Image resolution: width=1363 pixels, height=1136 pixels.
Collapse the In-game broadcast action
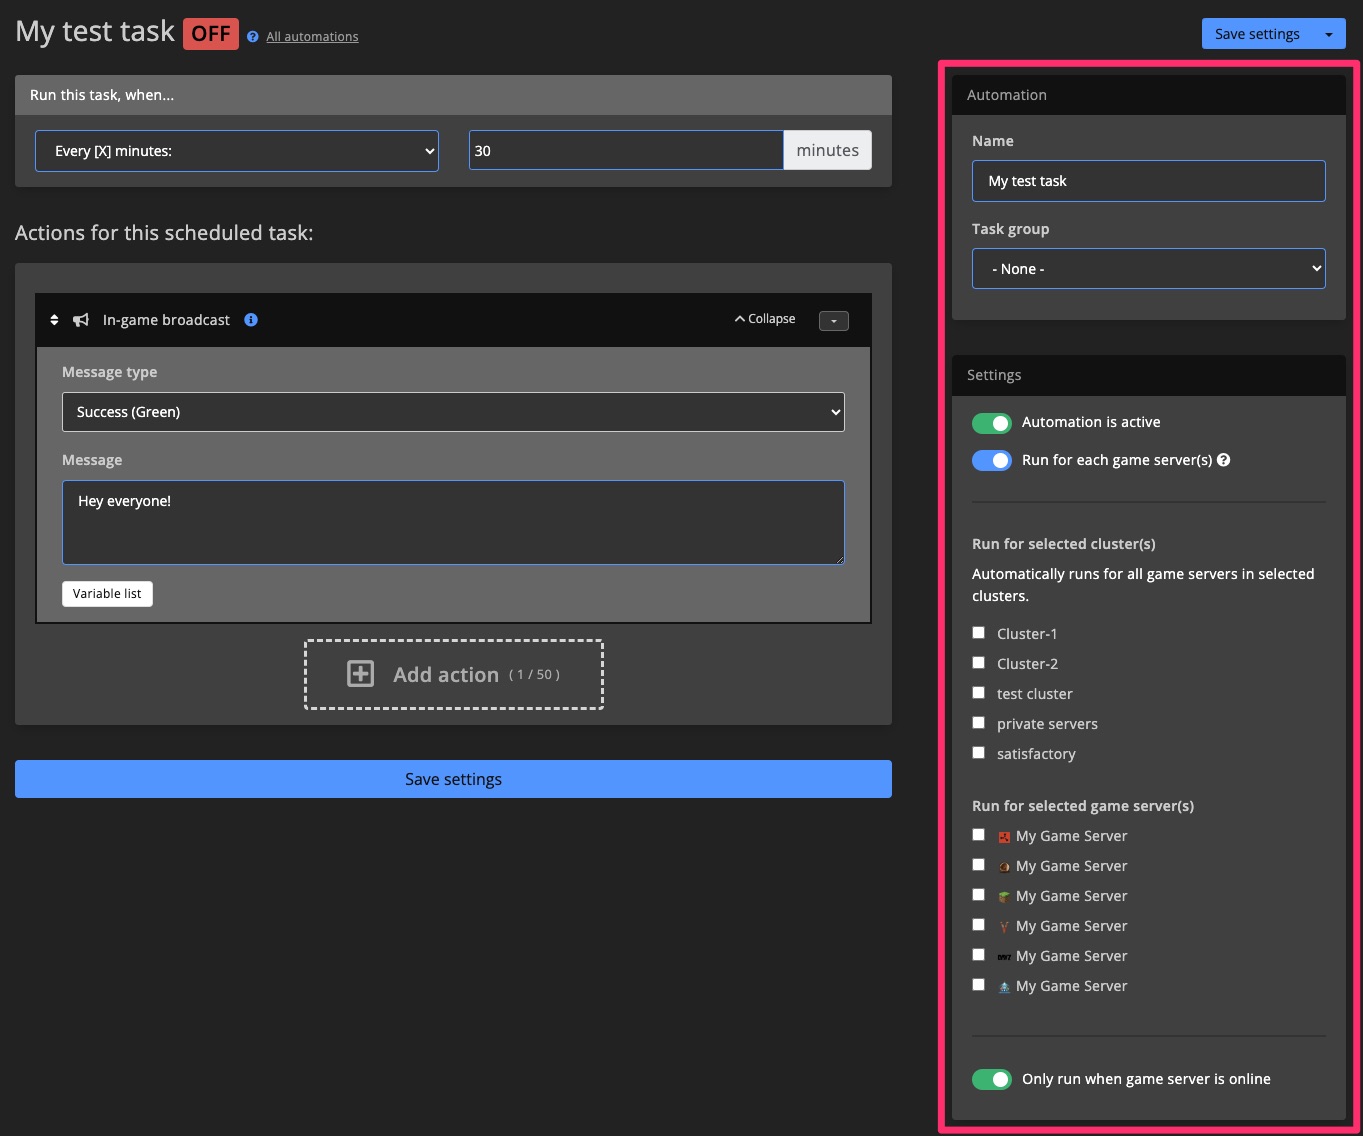point(764,318)
